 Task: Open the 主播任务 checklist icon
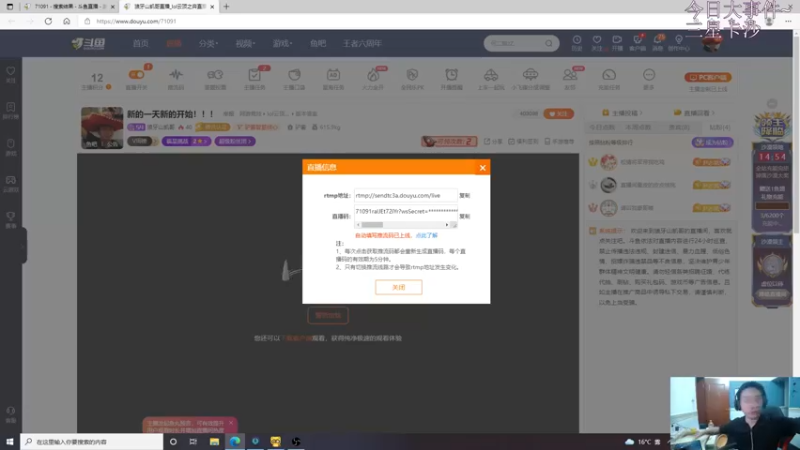pyautogui.click(x=254, y=75)
